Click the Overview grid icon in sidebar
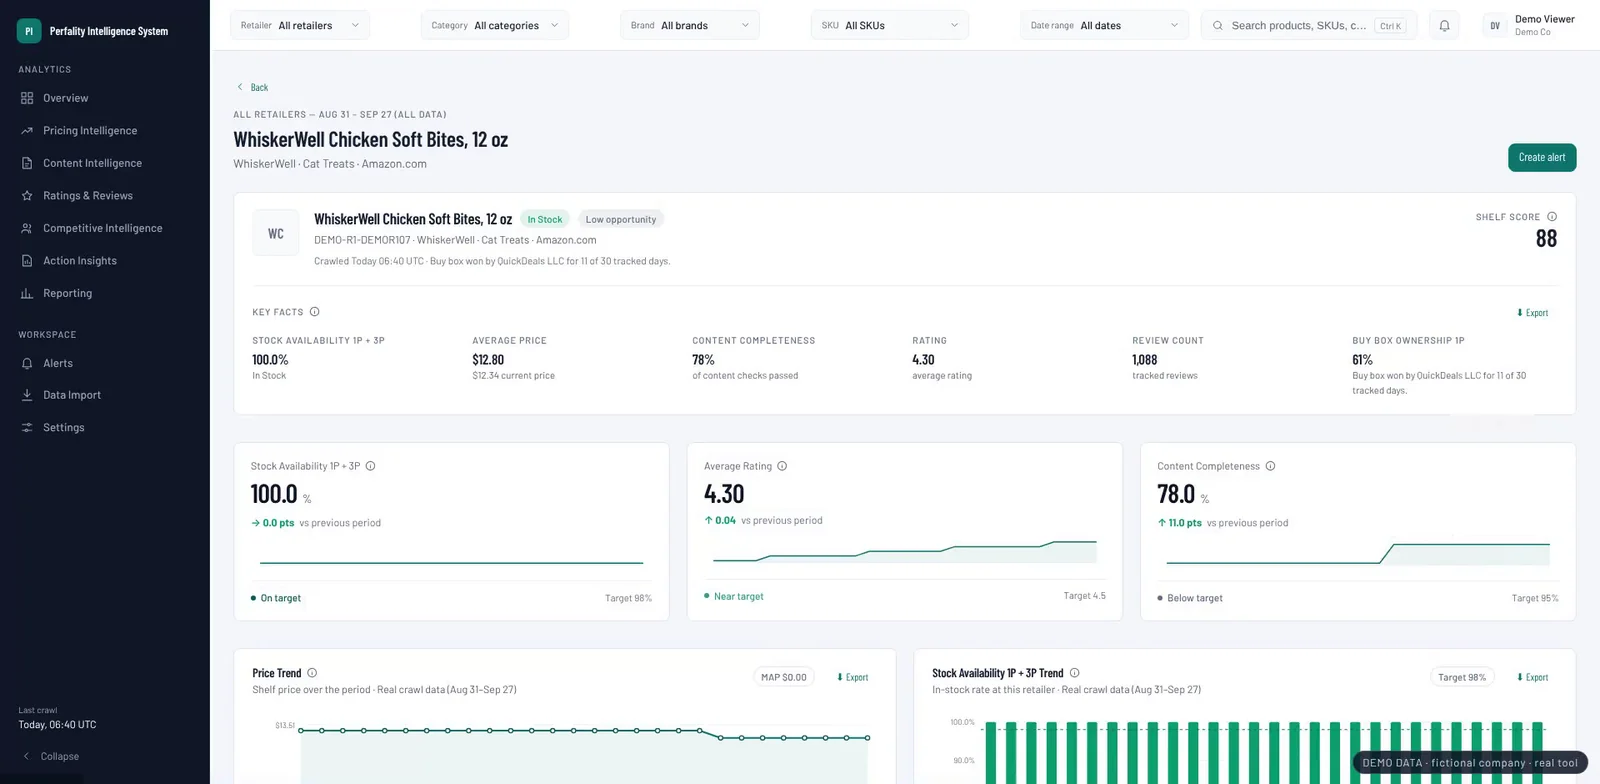Viewport: 1600px width, 784px height. (x=27, y=98)
